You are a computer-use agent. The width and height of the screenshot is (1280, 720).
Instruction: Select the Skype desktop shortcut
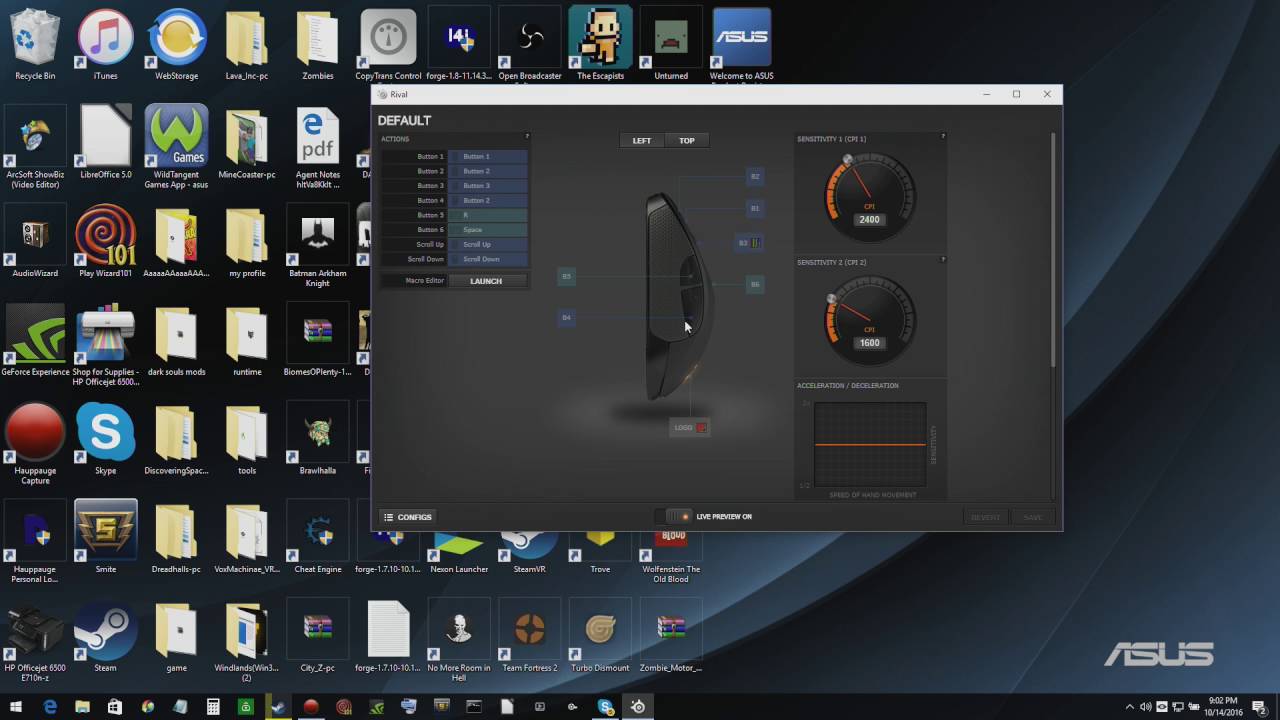point(105,439)
